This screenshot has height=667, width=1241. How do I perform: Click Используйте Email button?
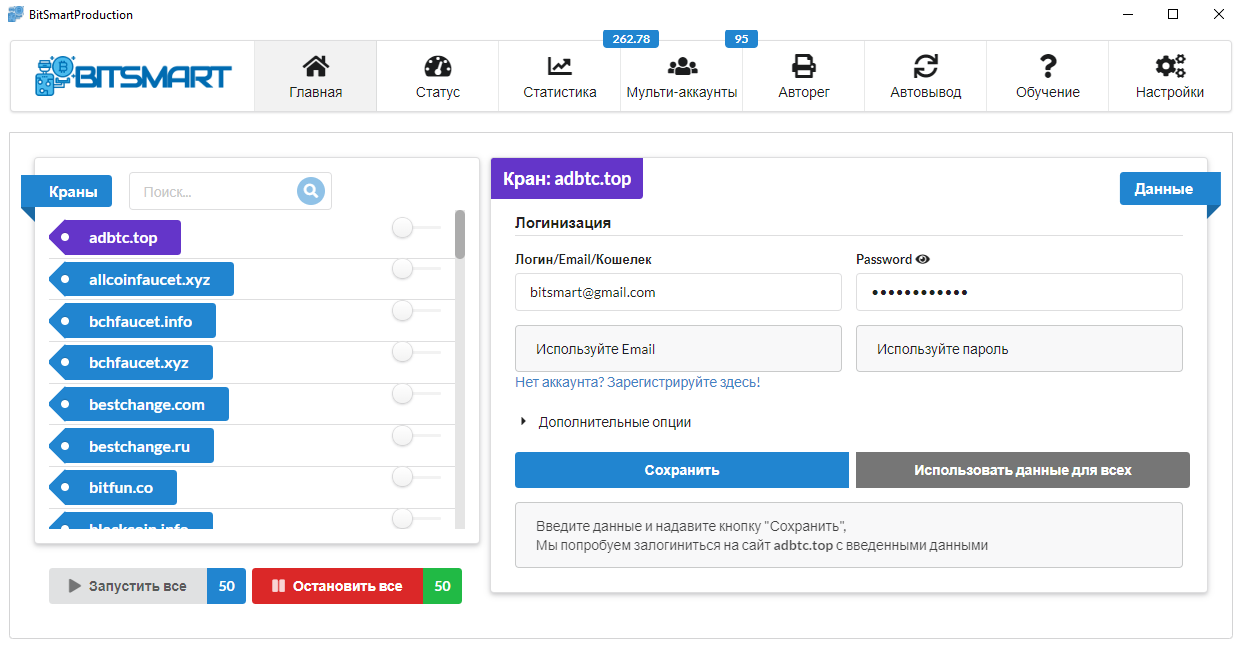[x=678, y=349]
